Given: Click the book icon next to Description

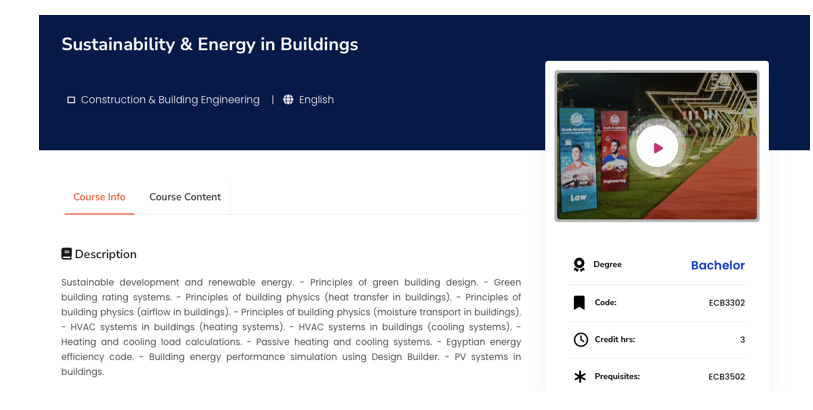Looking at the screenshot, I should pos(67,254).
